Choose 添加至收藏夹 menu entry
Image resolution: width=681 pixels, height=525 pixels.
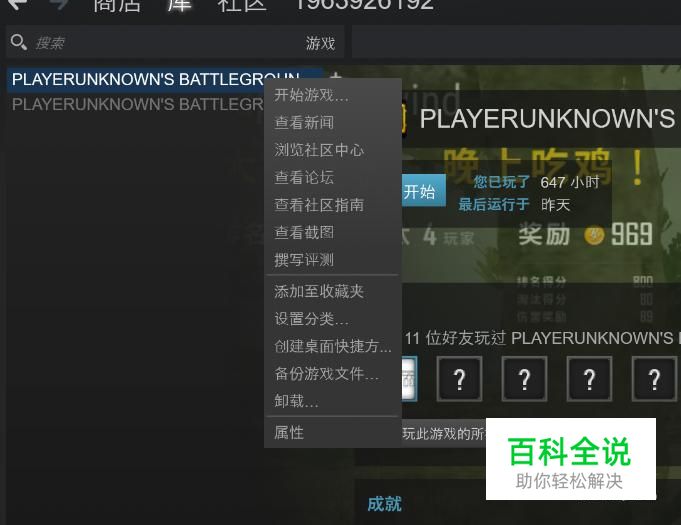(x=332, y=291)
